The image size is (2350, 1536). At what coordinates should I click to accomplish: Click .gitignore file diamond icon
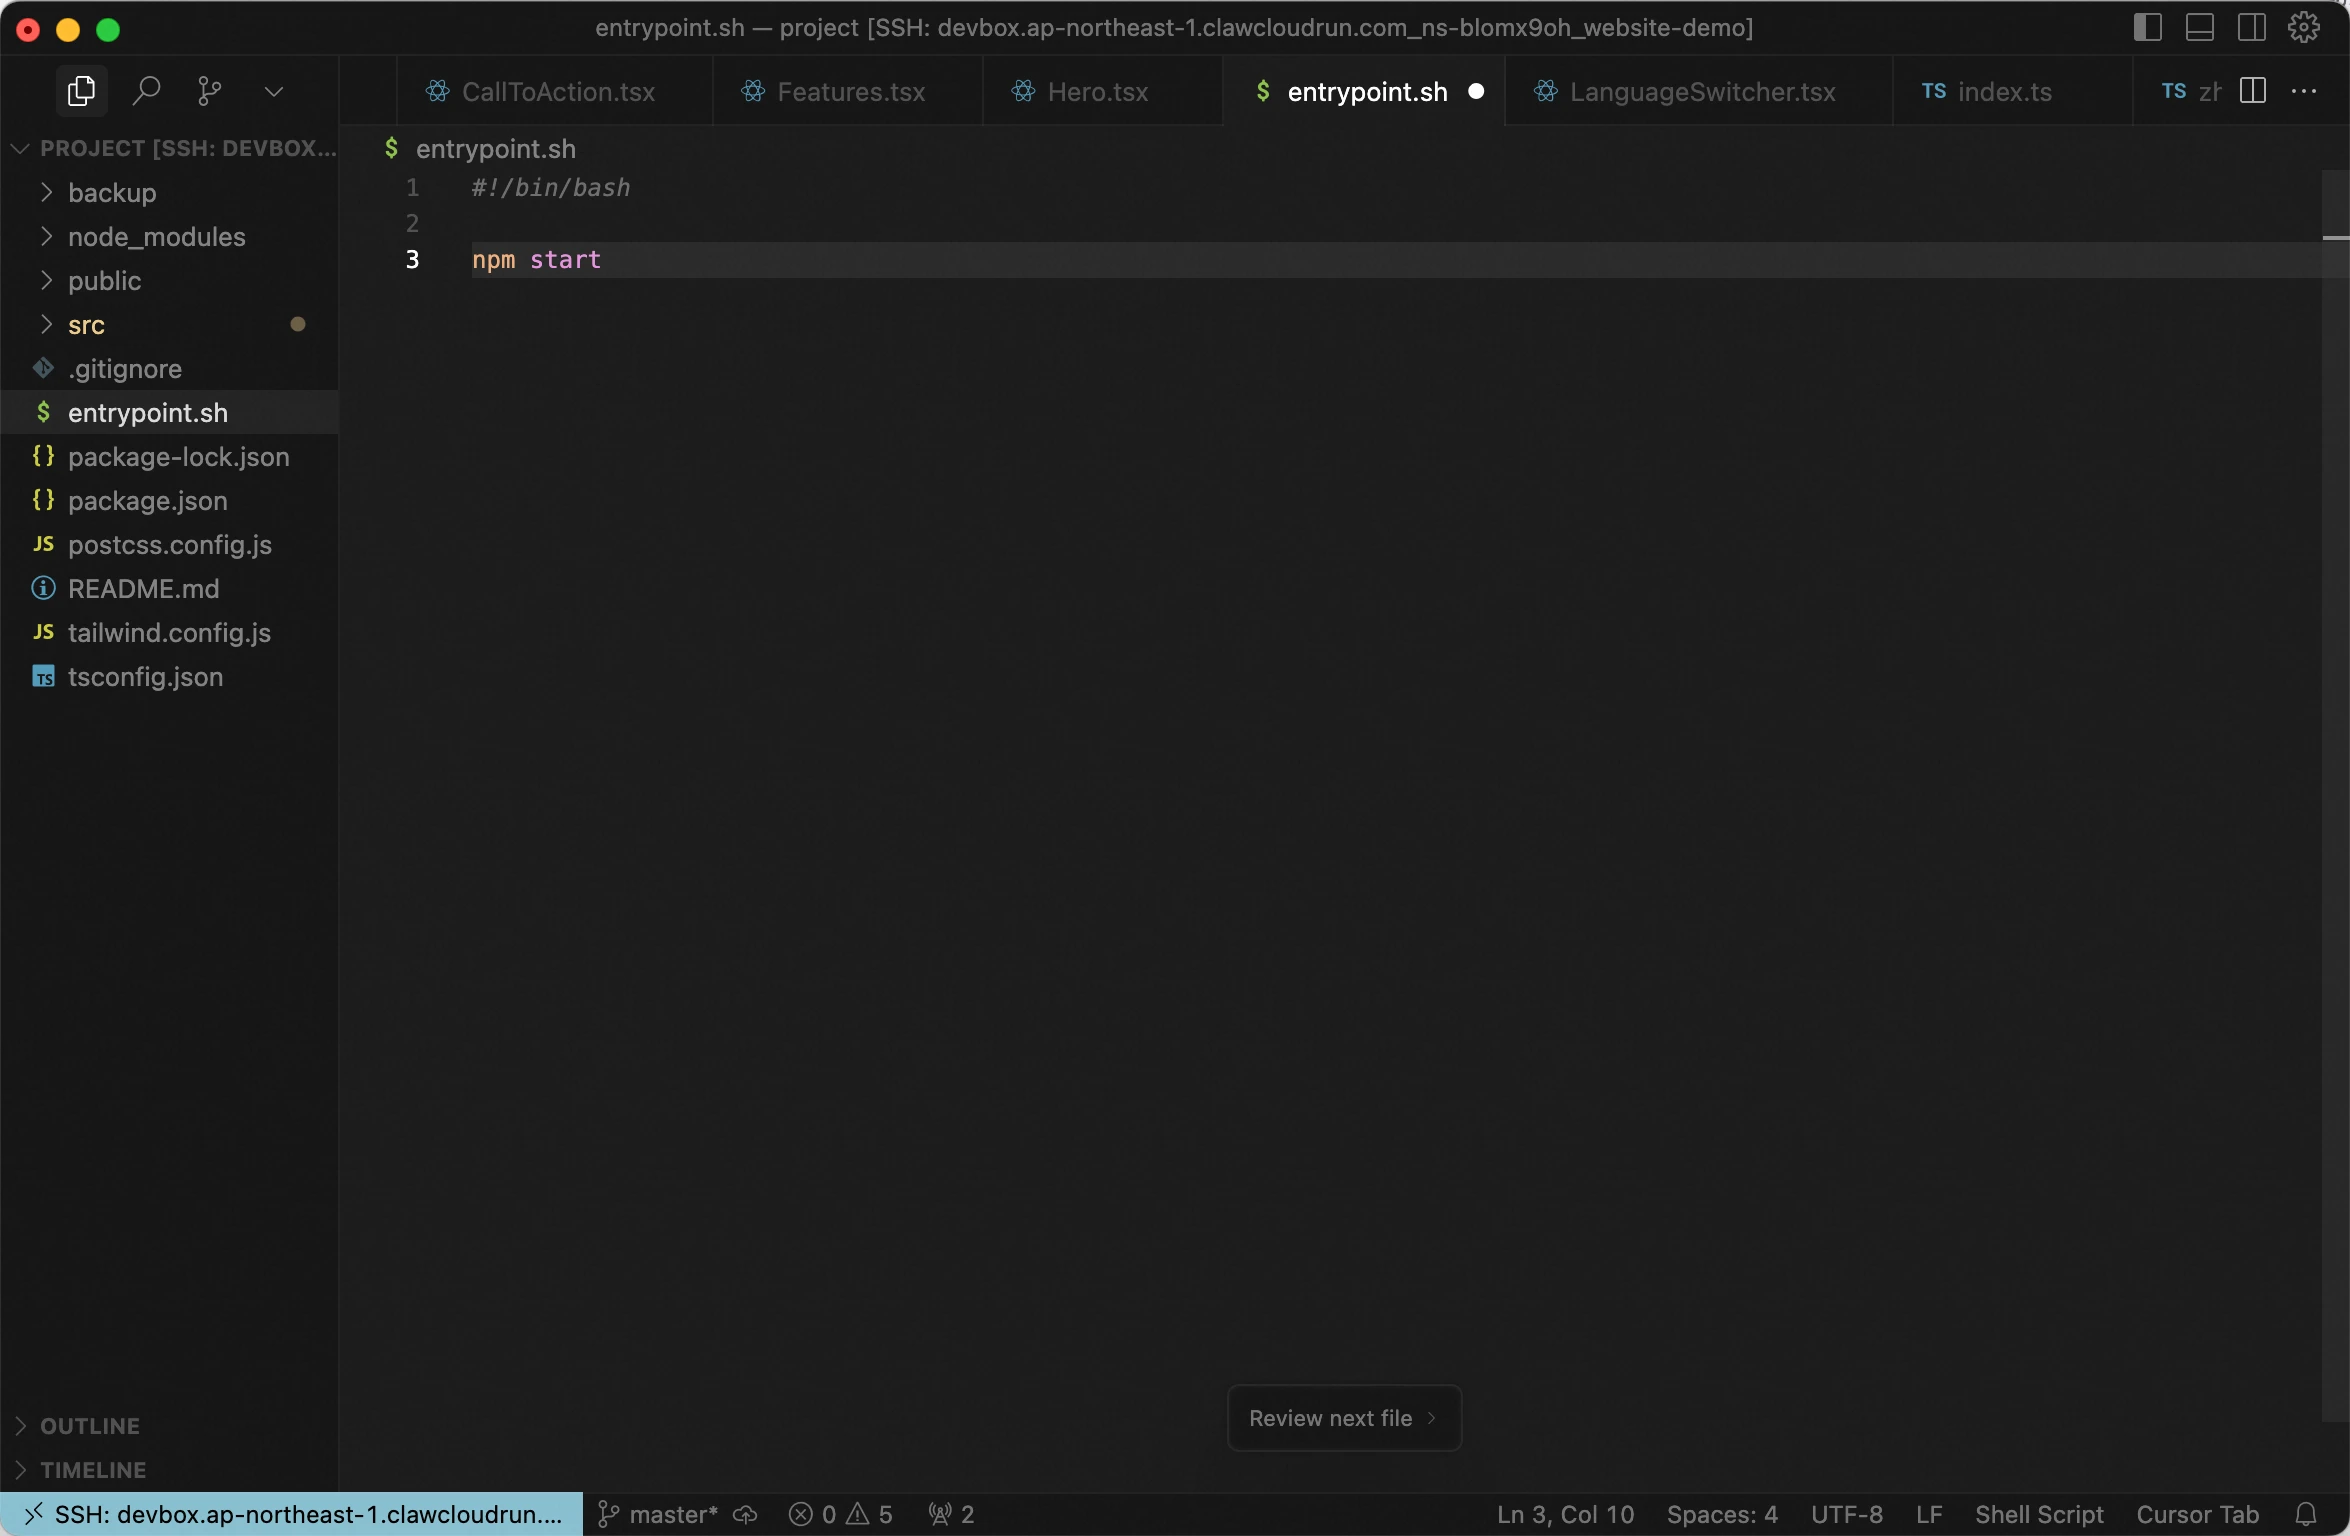pos(43,368)
